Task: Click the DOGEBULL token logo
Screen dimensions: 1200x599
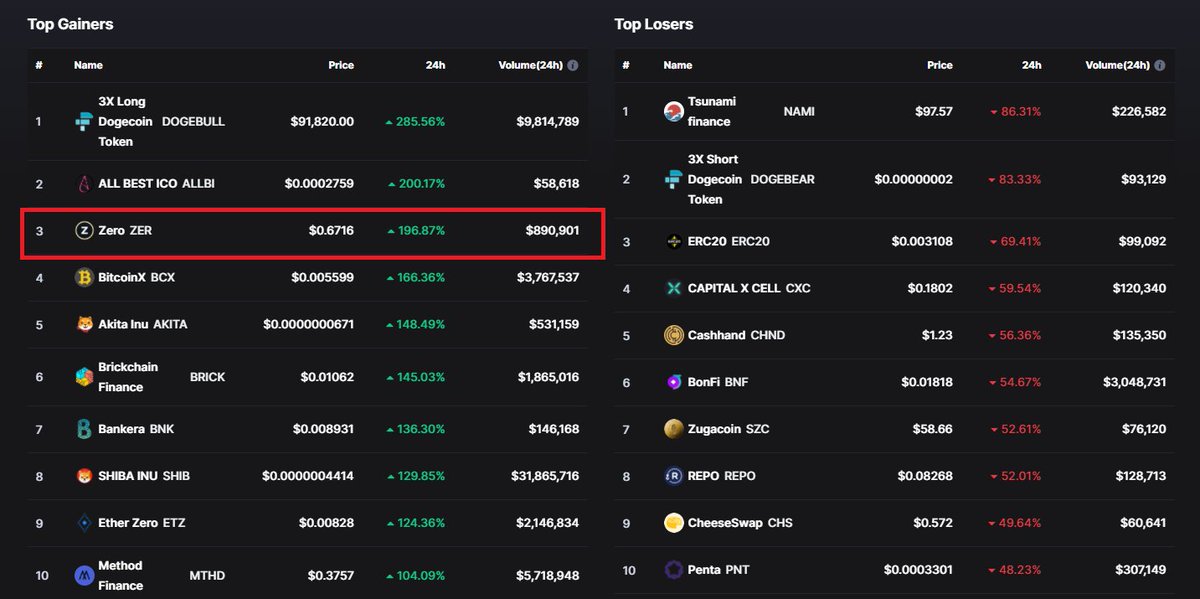Action: click(x=82, y=121)
